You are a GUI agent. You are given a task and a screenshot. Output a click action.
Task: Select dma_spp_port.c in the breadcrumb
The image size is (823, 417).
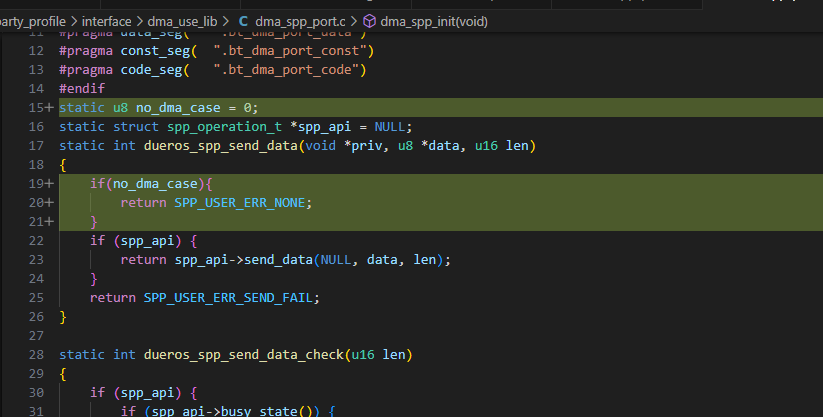[300, 22]
